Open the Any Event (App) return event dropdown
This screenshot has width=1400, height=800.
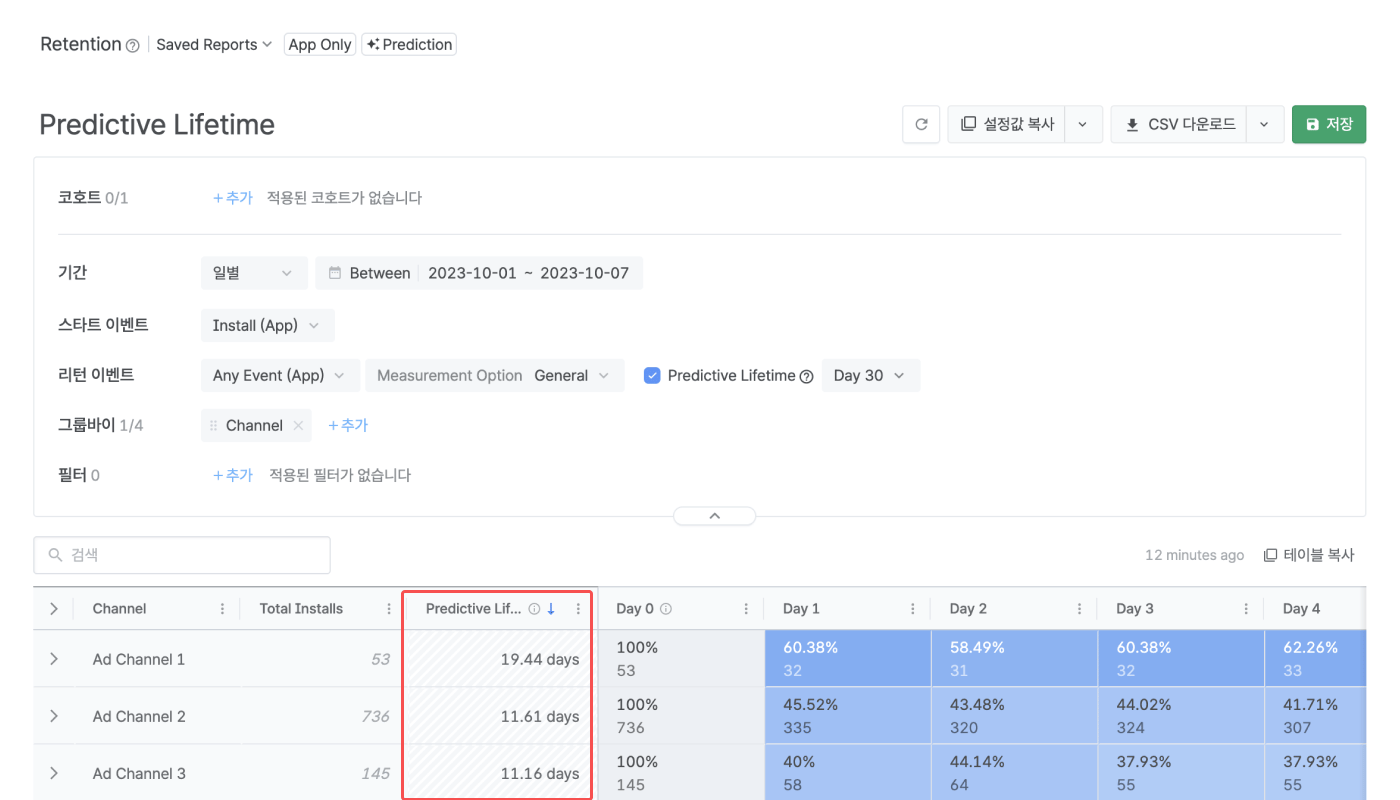279,376
